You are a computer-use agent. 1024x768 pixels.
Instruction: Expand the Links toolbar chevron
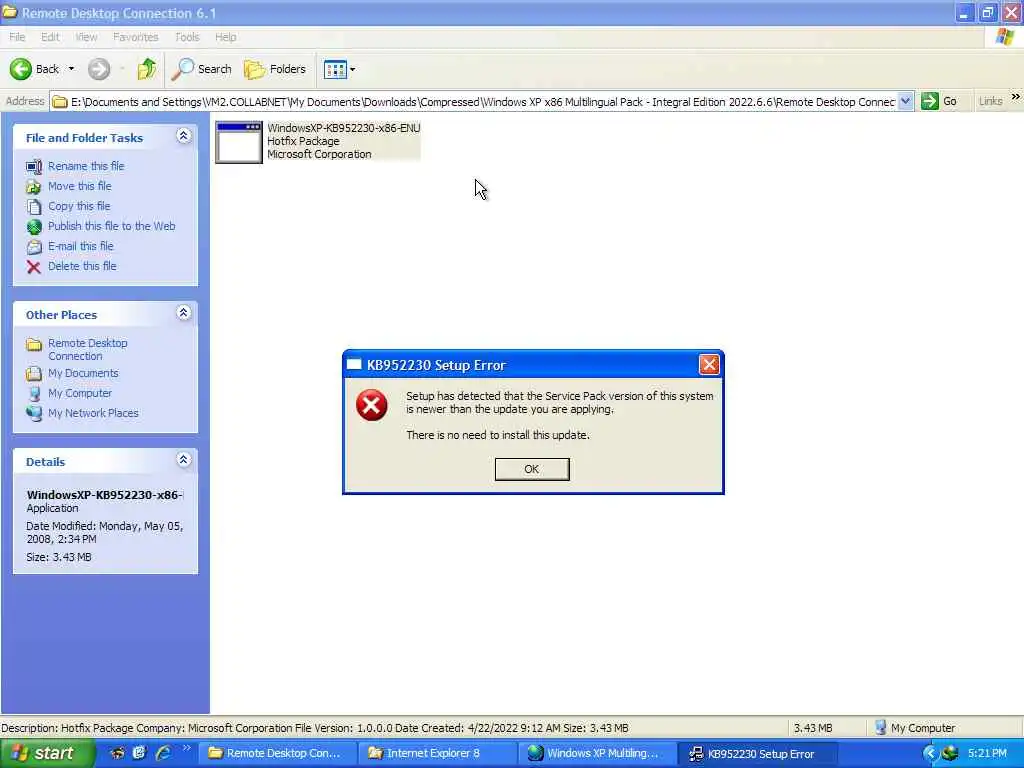pos(1016,97)
